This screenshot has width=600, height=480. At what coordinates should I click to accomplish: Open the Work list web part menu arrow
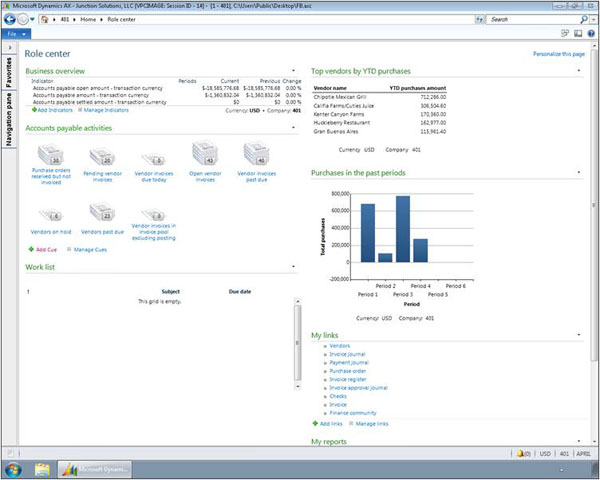click(293, 266)
